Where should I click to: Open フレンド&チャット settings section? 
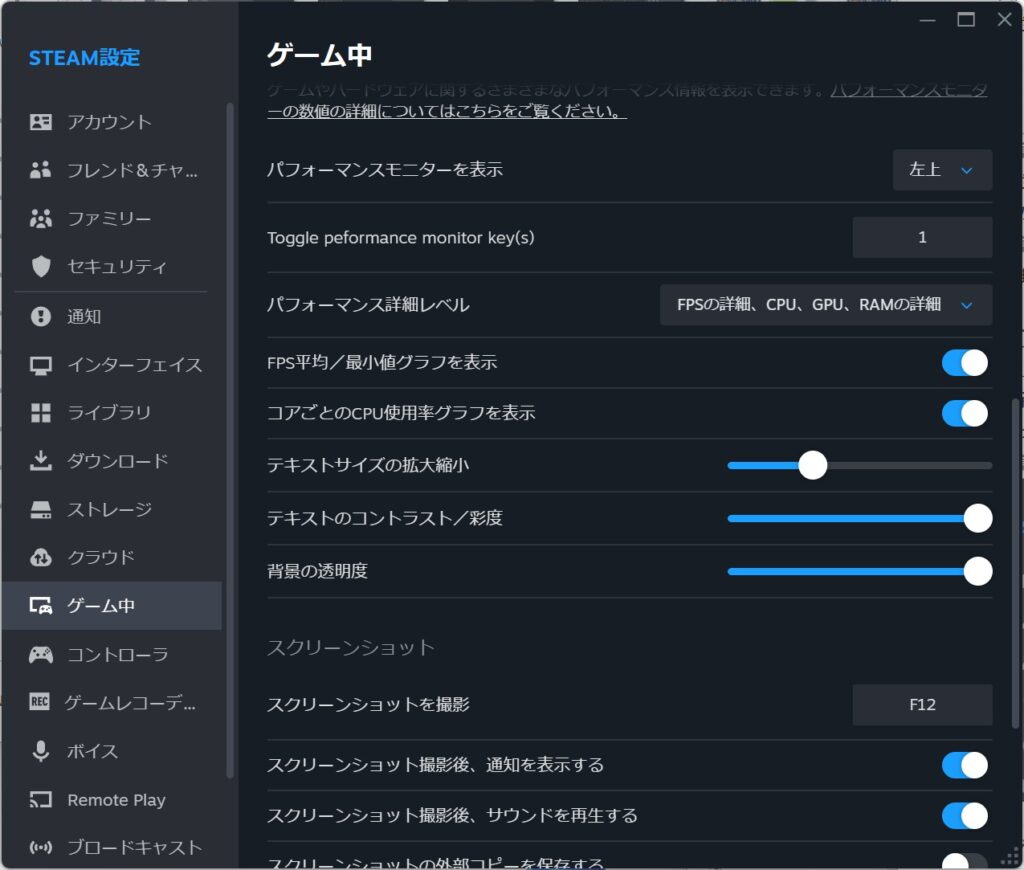[112, 170]
